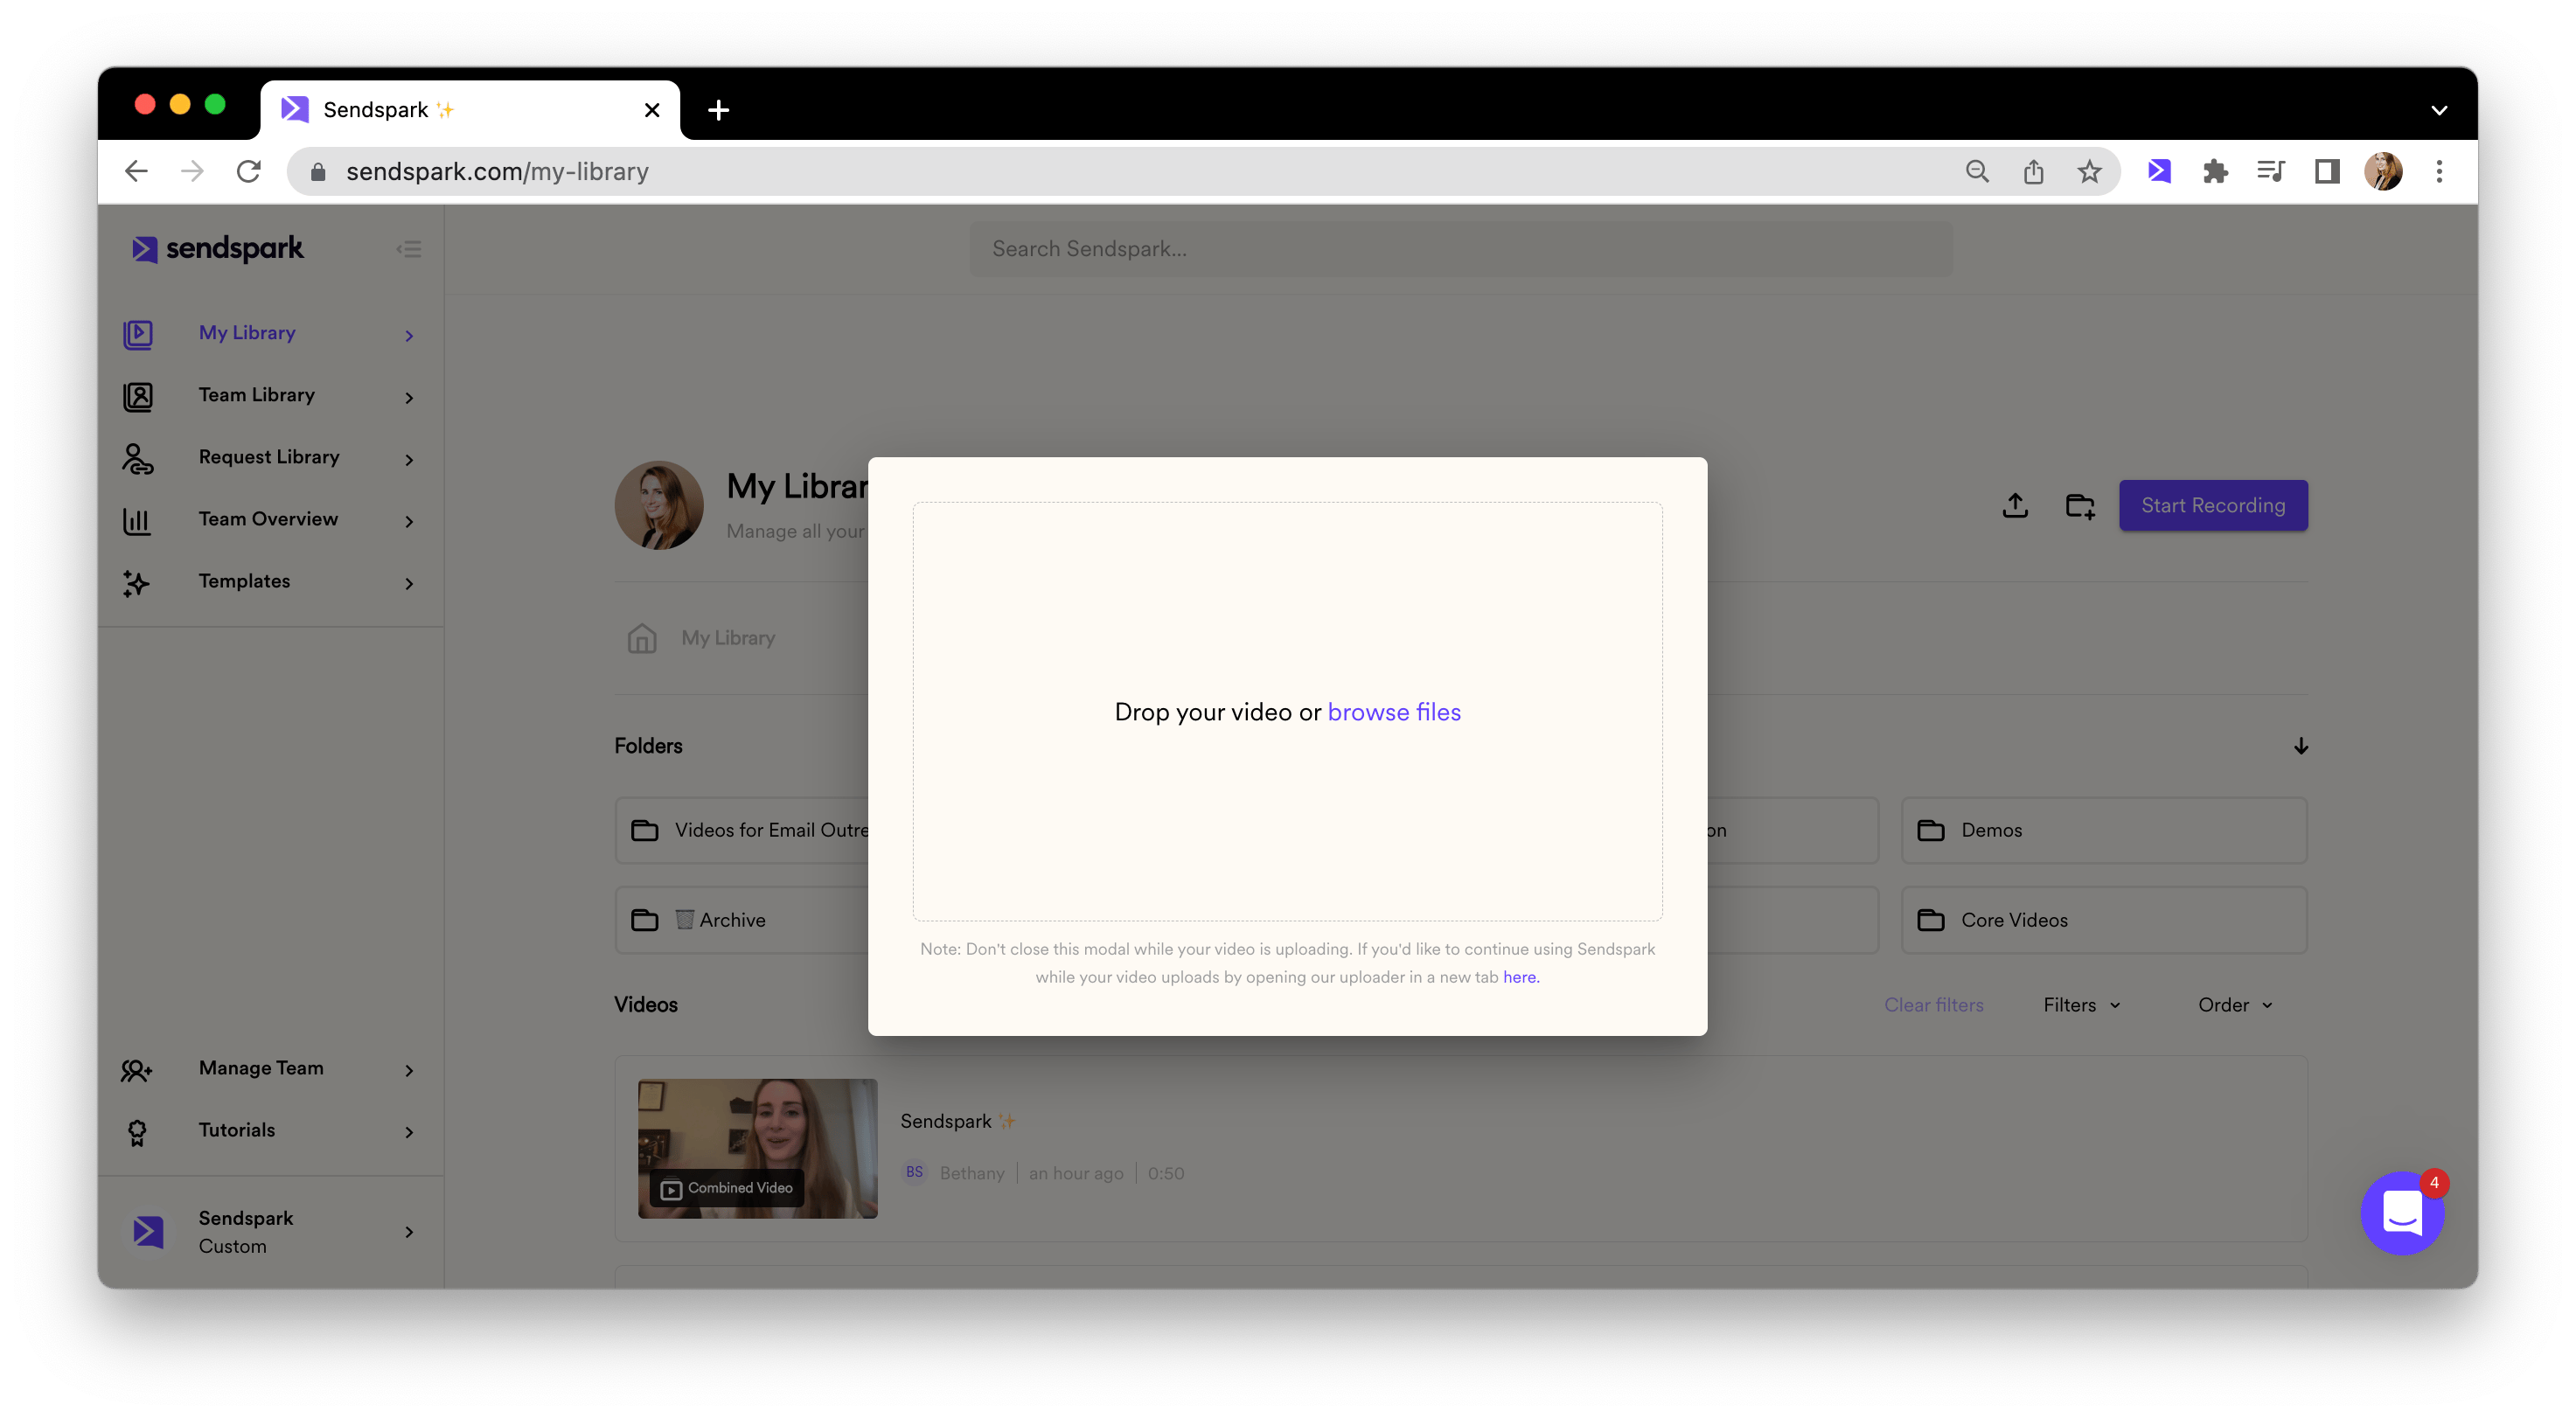This screenshot has height=1418, width=2576.
Task: Click the media control playlist icon
Action: coord(2271,172)
